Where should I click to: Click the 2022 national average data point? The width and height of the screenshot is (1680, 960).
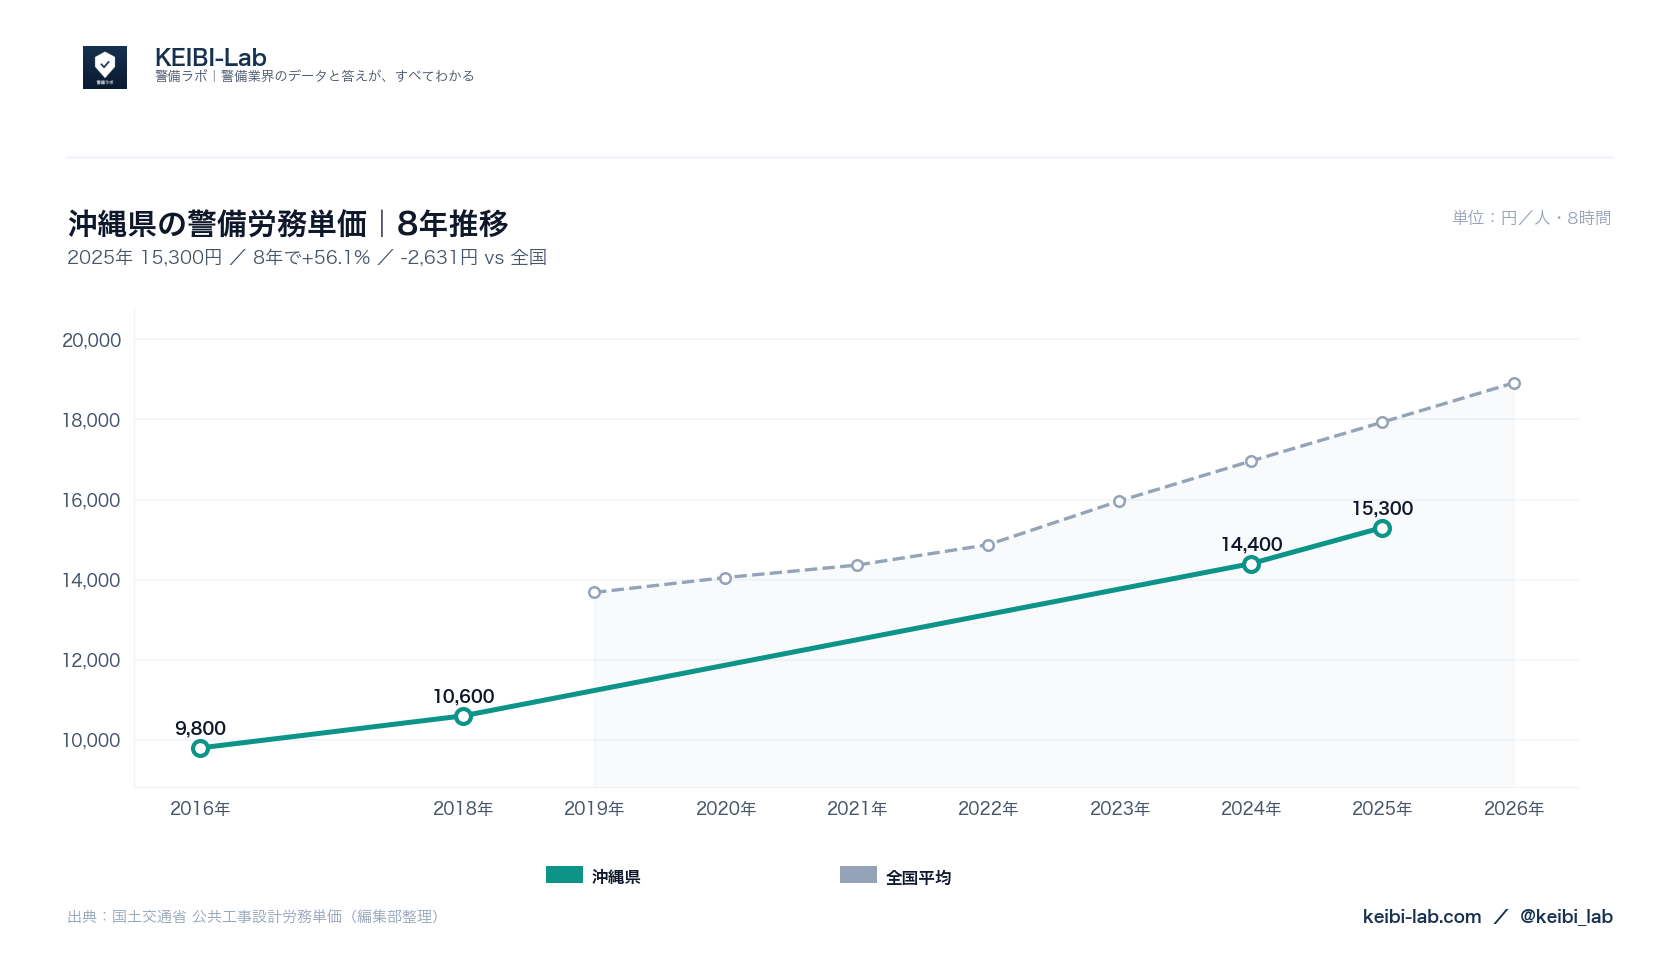click(988, 545)
